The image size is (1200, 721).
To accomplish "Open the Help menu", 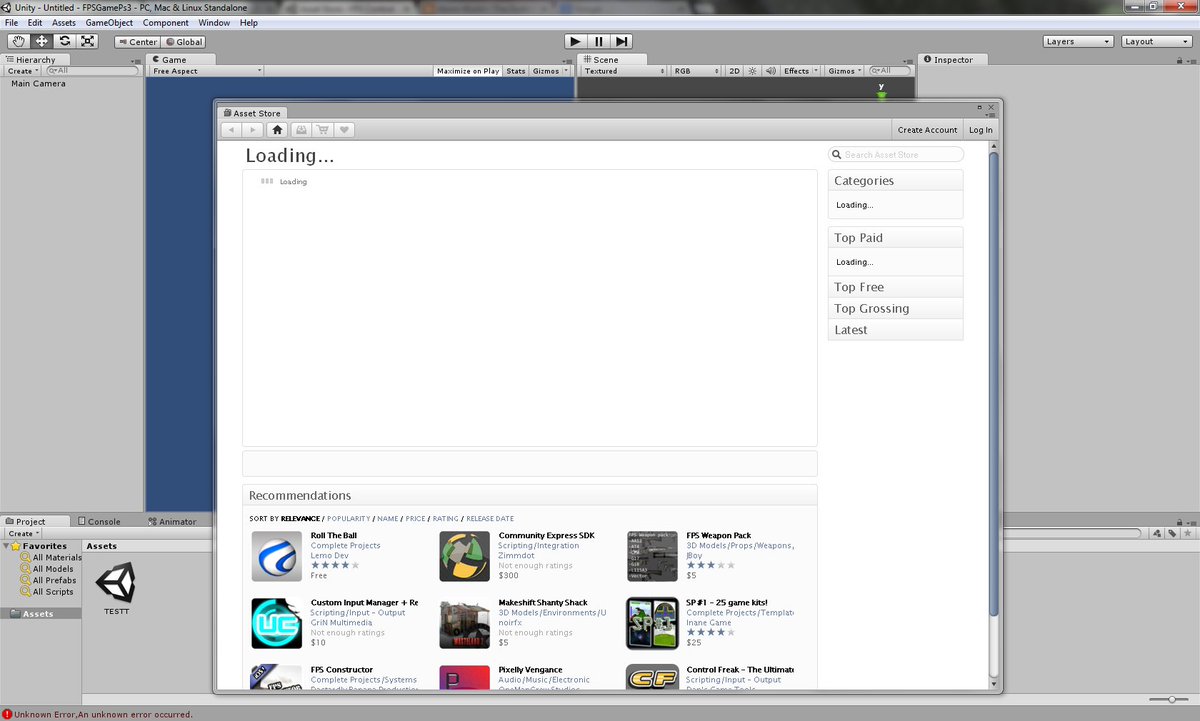I will click(x=249, y=22).
